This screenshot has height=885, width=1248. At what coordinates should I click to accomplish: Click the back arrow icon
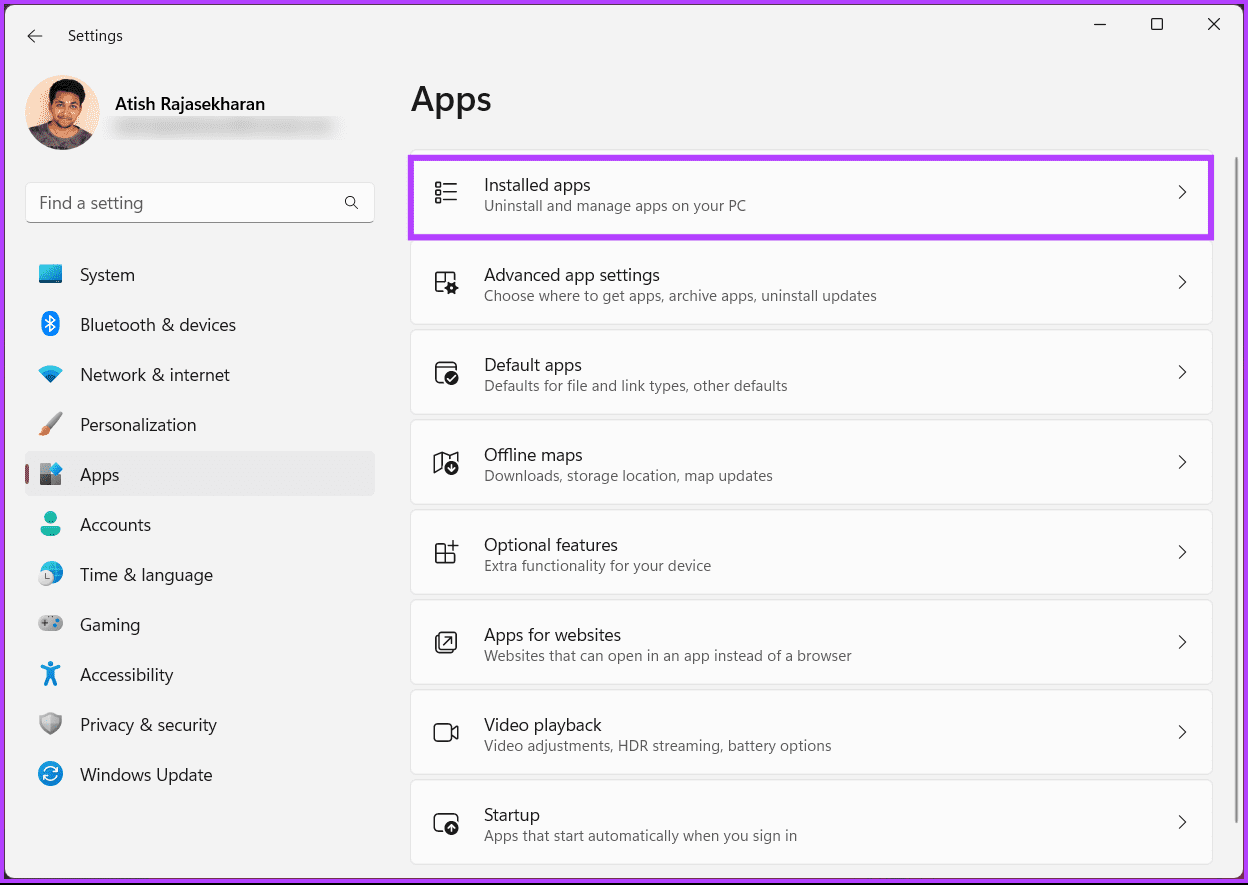pos(35,36)
